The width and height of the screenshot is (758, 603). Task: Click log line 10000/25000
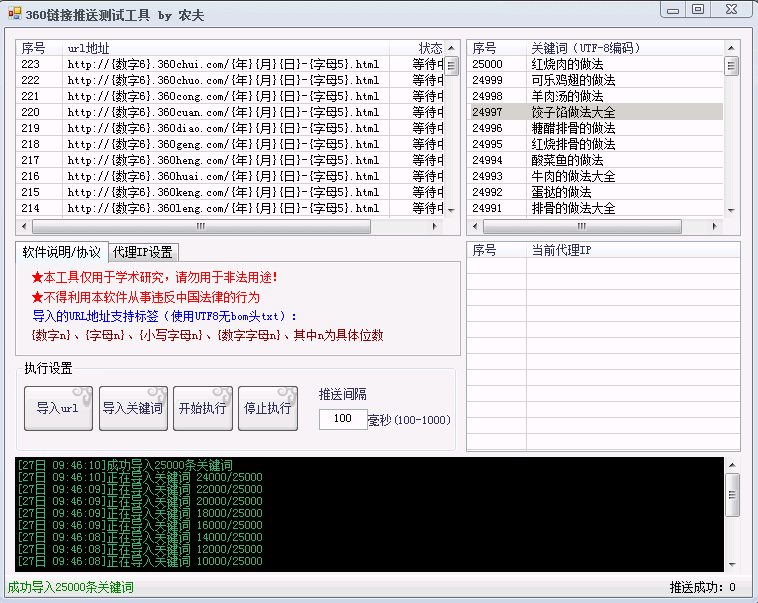click(x=140, y=561)
